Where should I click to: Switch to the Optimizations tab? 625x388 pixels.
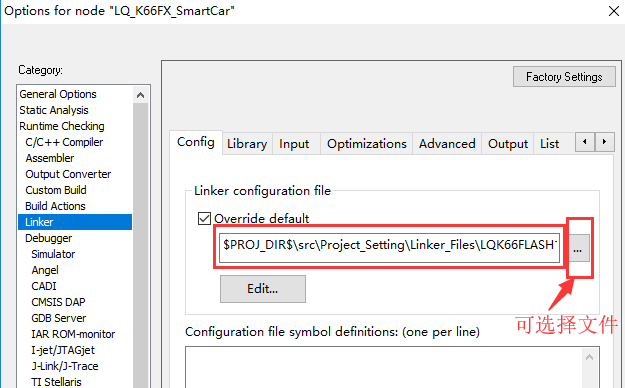click(x=367, y=144)
